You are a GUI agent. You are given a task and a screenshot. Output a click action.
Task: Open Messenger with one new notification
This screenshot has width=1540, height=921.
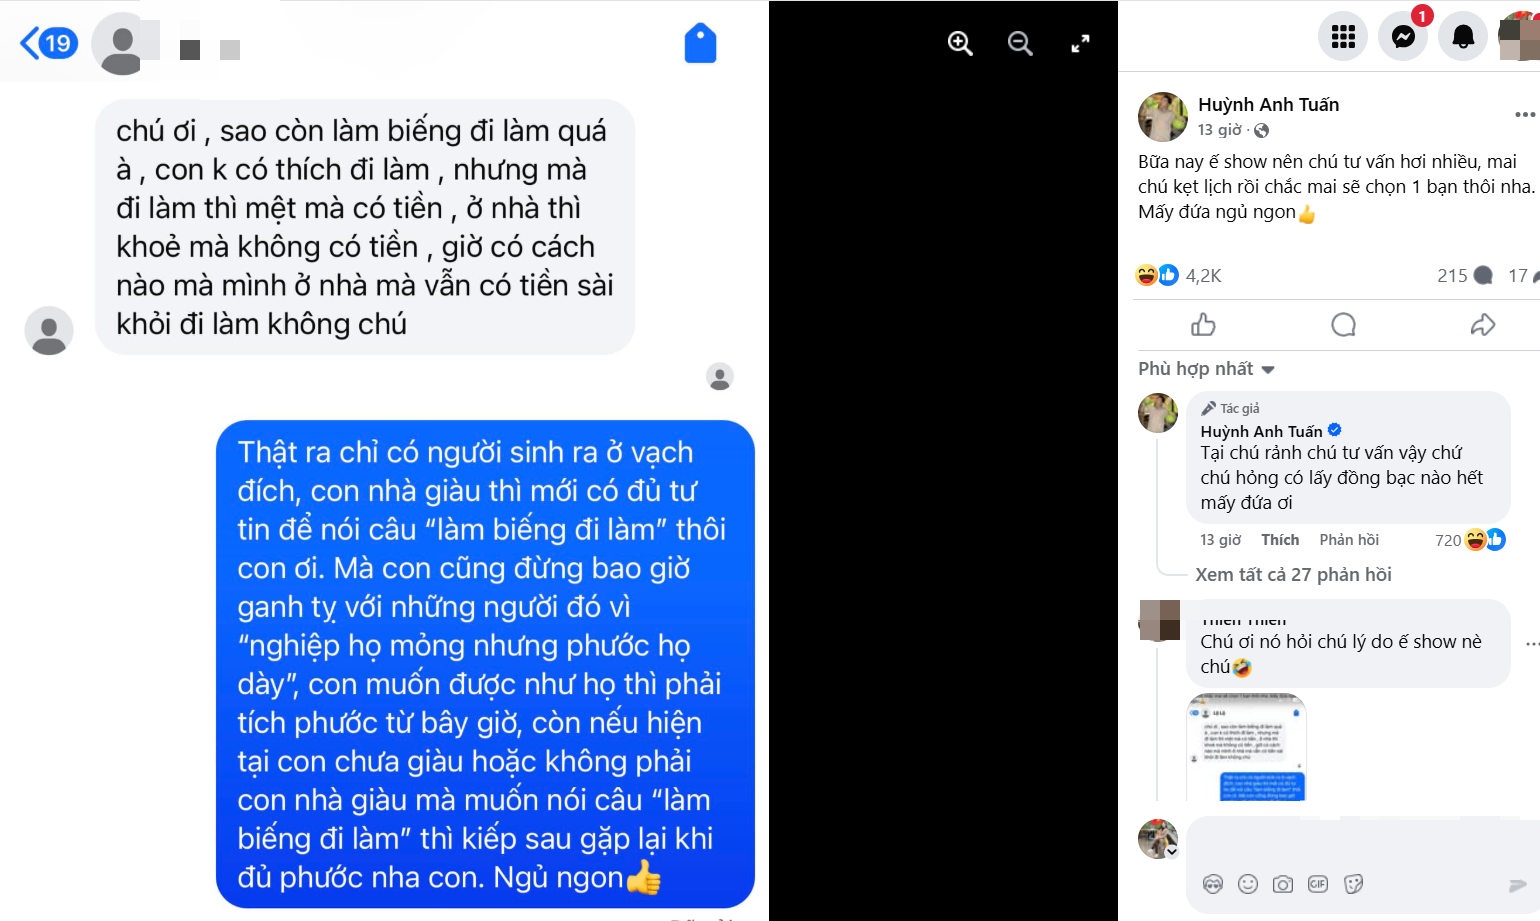pos(1403,37)
